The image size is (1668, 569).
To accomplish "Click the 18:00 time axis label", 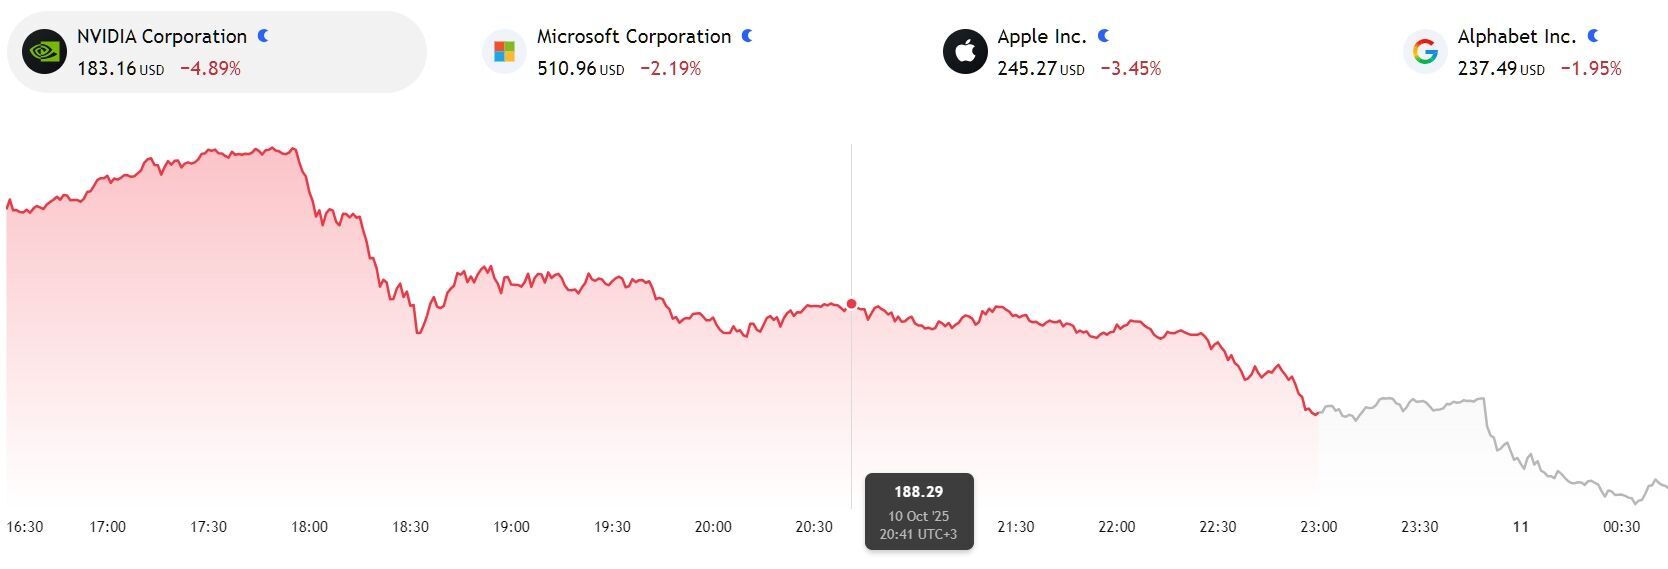I will pos(309,527).
